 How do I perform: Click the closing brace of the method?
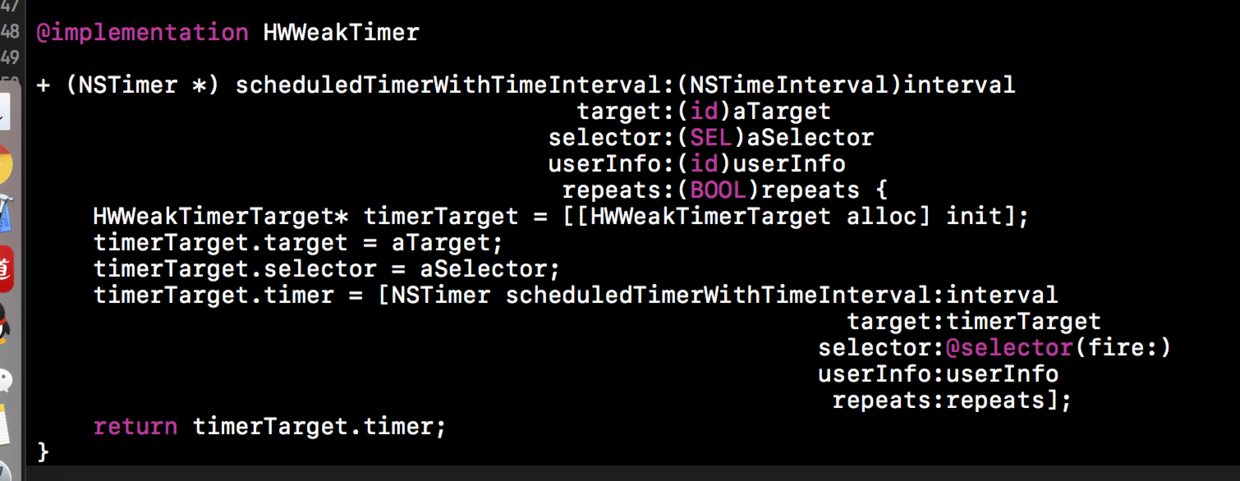(43, 452)
